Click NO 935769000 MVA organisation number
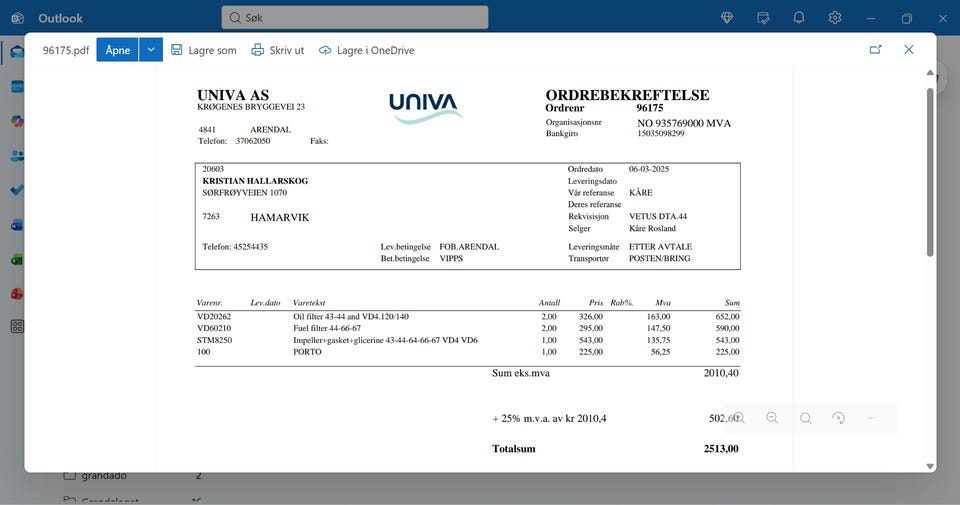 tap(684, 123)
